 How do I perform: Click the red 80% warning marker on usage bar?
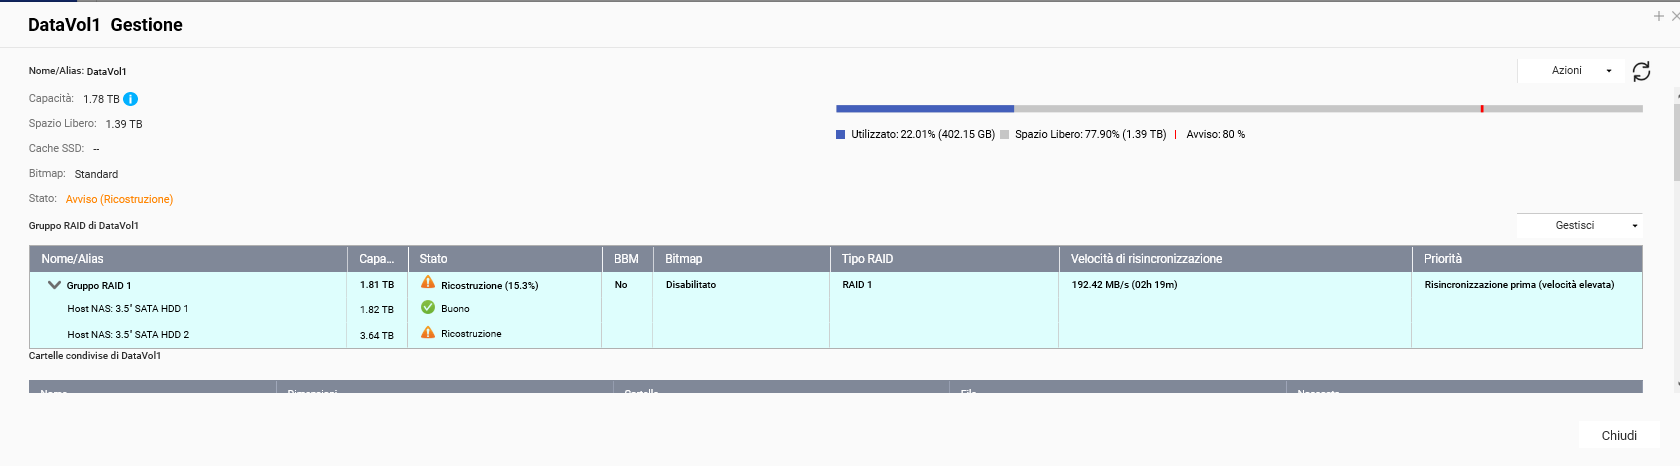(1482, 108)
